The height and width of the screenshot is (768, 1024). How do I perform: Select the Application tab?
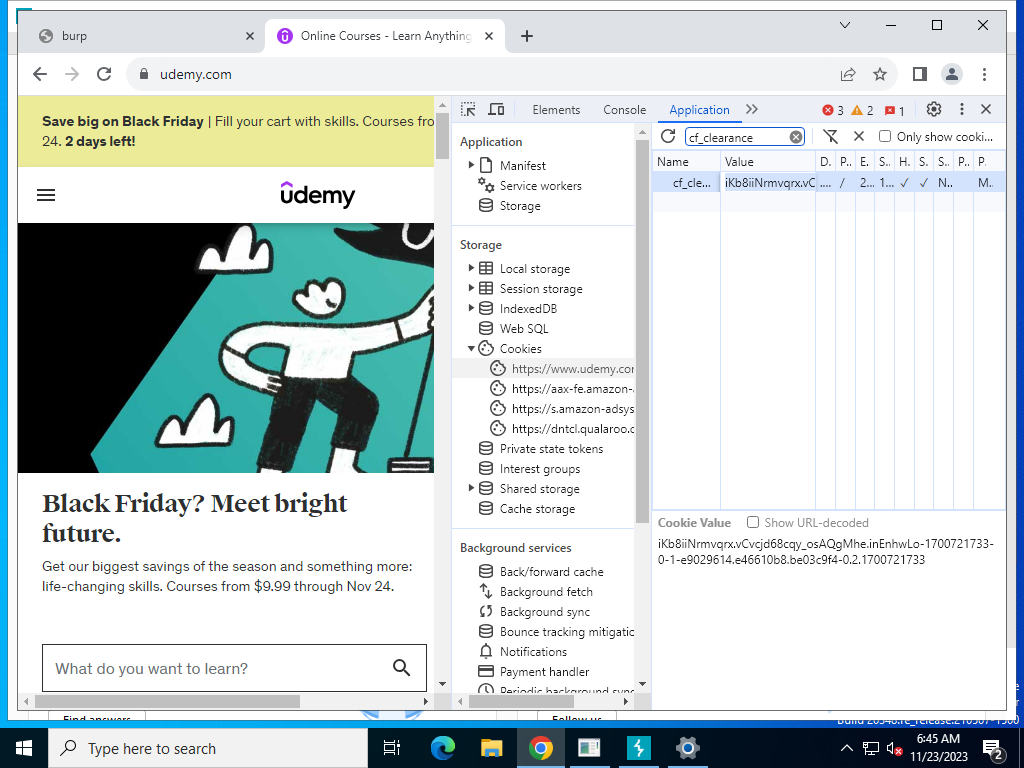click(699, 110)
